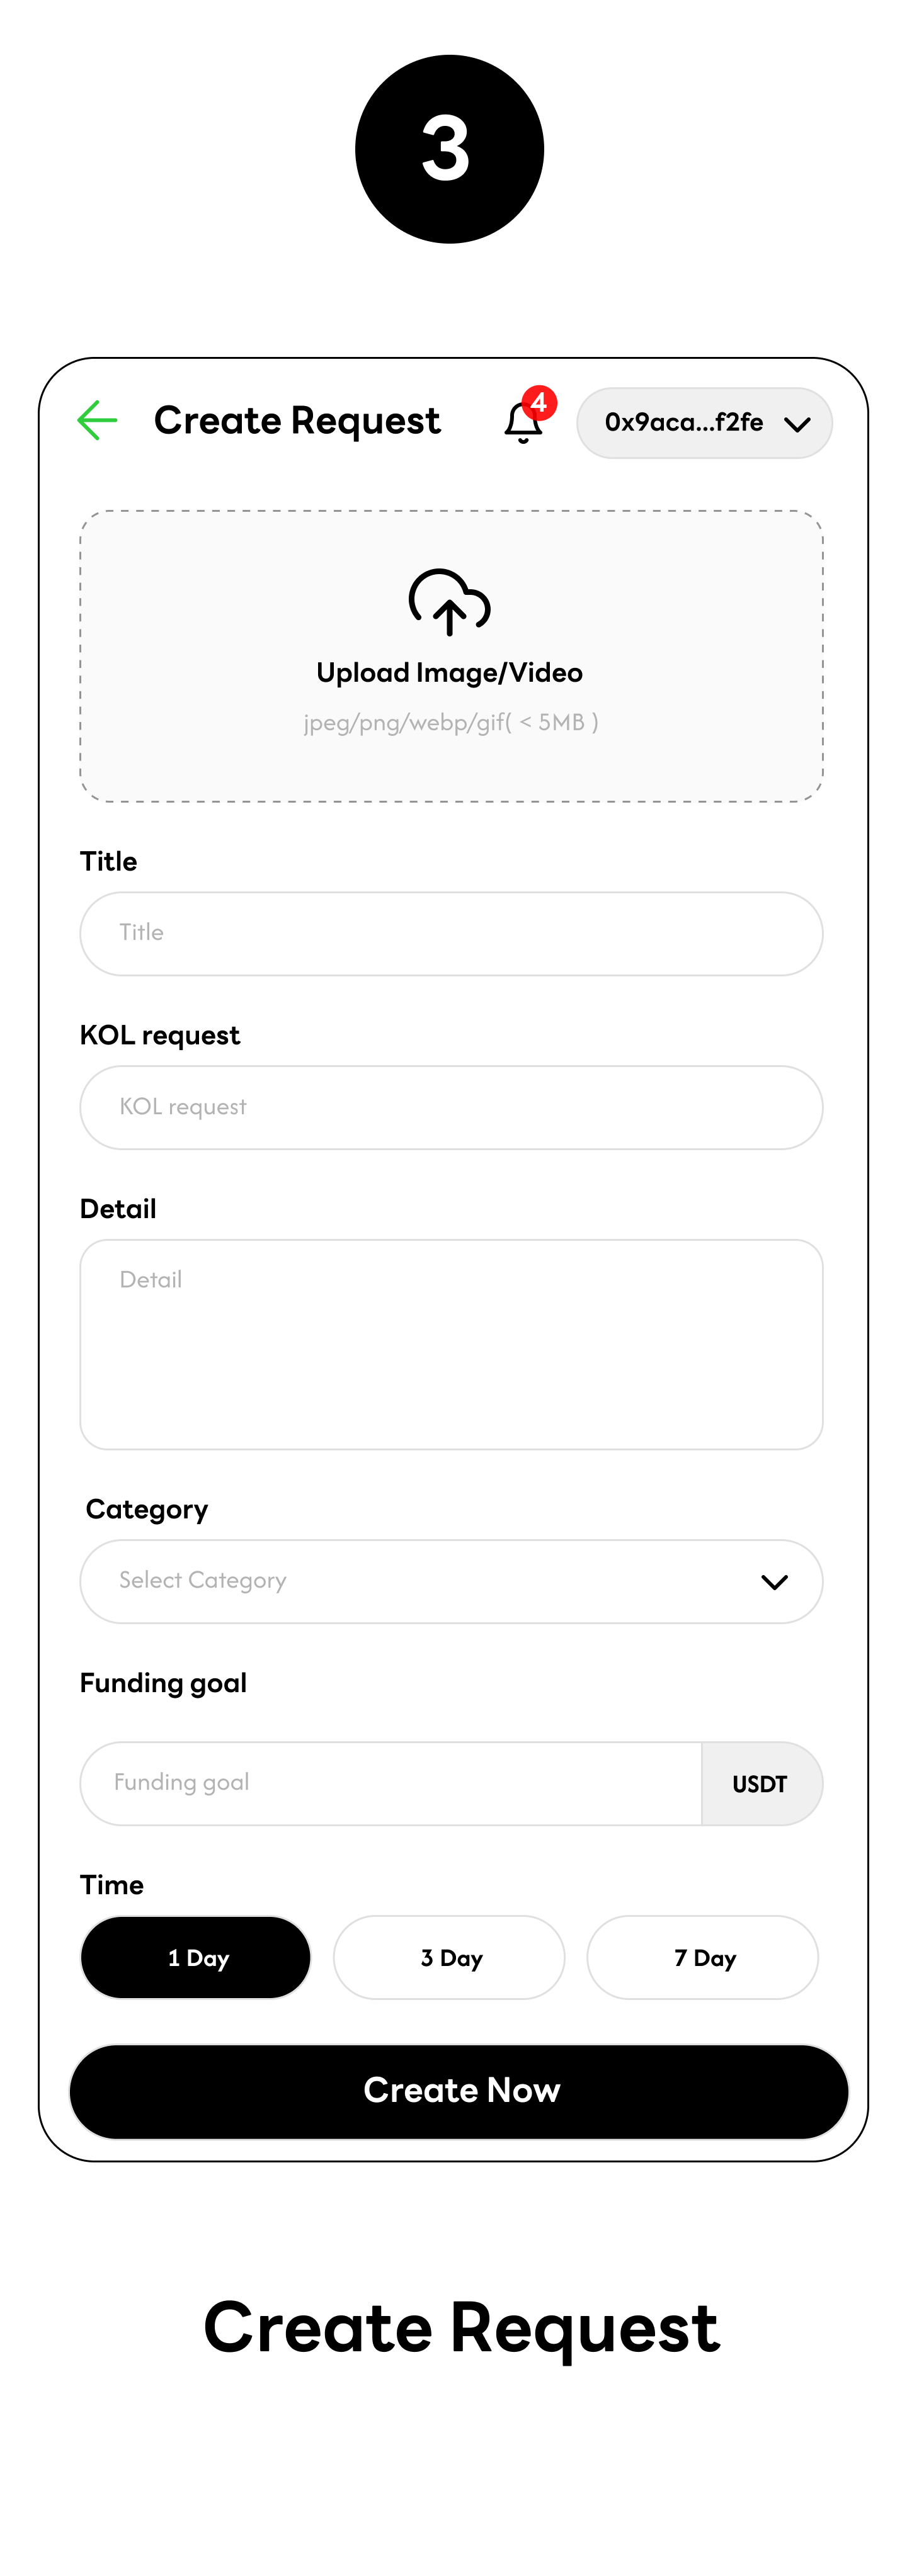Choose the 3 Day time option

(x=449, y=1957)
